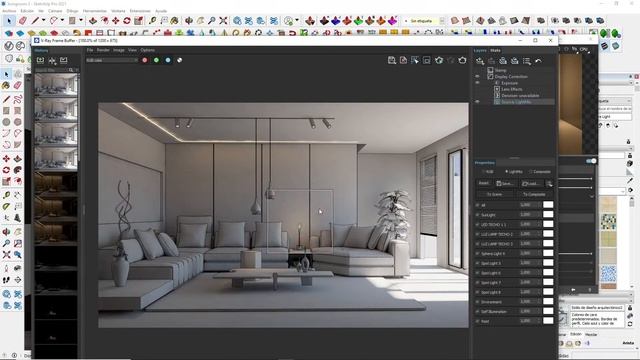Select the Tape Measure tool in left toolbar
This screenshot has width=640, height=360.
pyautogui.click(x=6, y=195)
